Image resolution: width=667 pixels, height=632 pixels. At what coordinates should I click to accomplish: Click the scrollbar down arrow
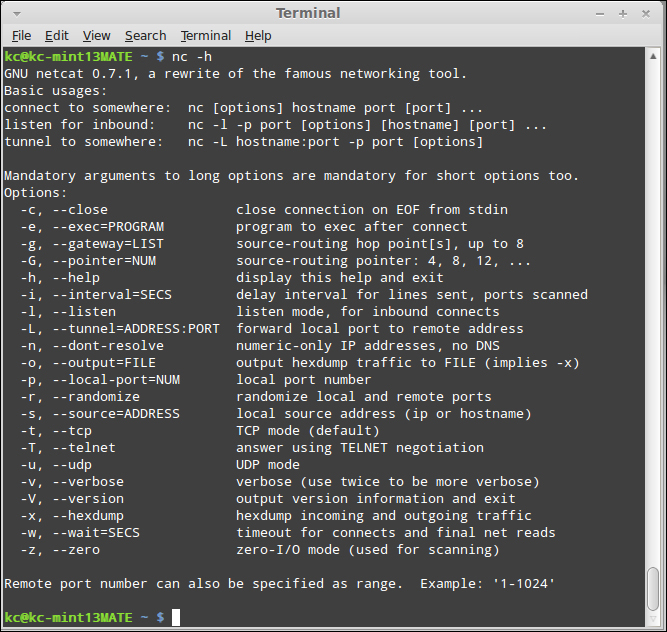(x=653, y=619)
